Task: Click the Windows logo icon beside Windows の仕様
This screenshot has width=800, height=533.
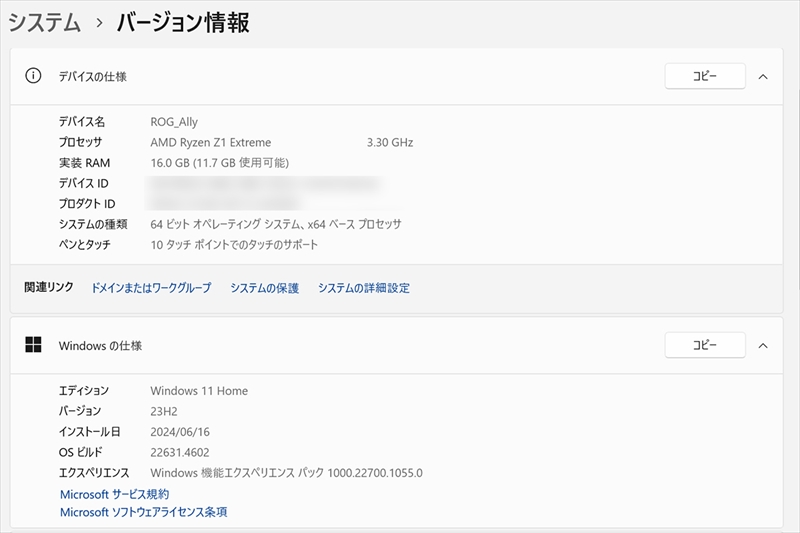Action: point(33,345)
